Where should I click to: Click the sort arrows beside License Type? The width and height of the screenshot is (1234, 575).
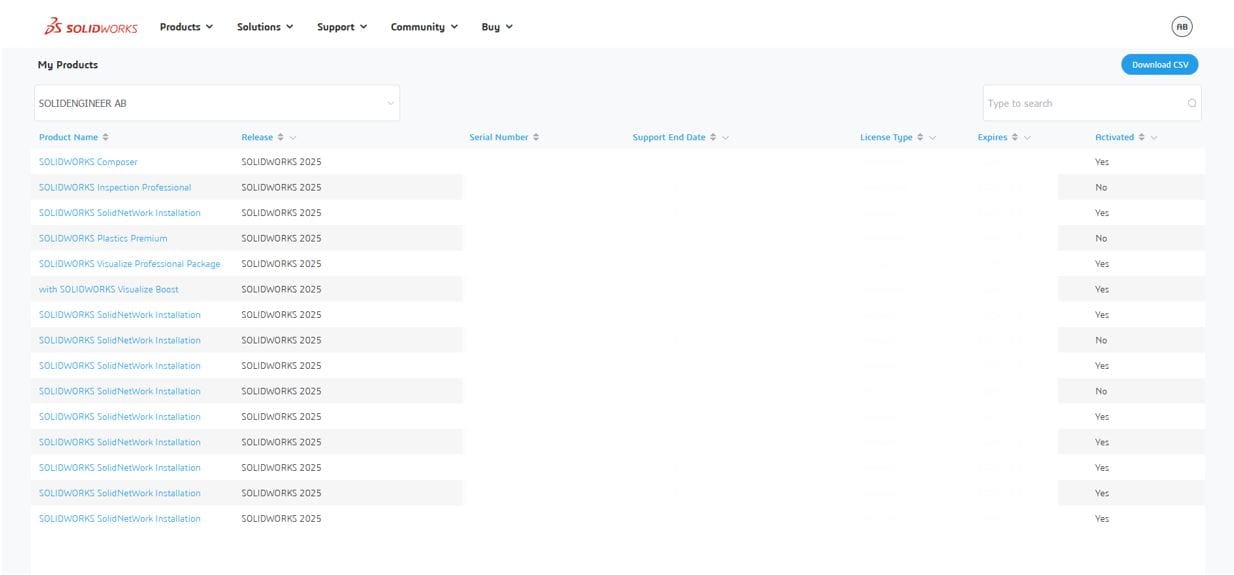(x=920, y=137)
